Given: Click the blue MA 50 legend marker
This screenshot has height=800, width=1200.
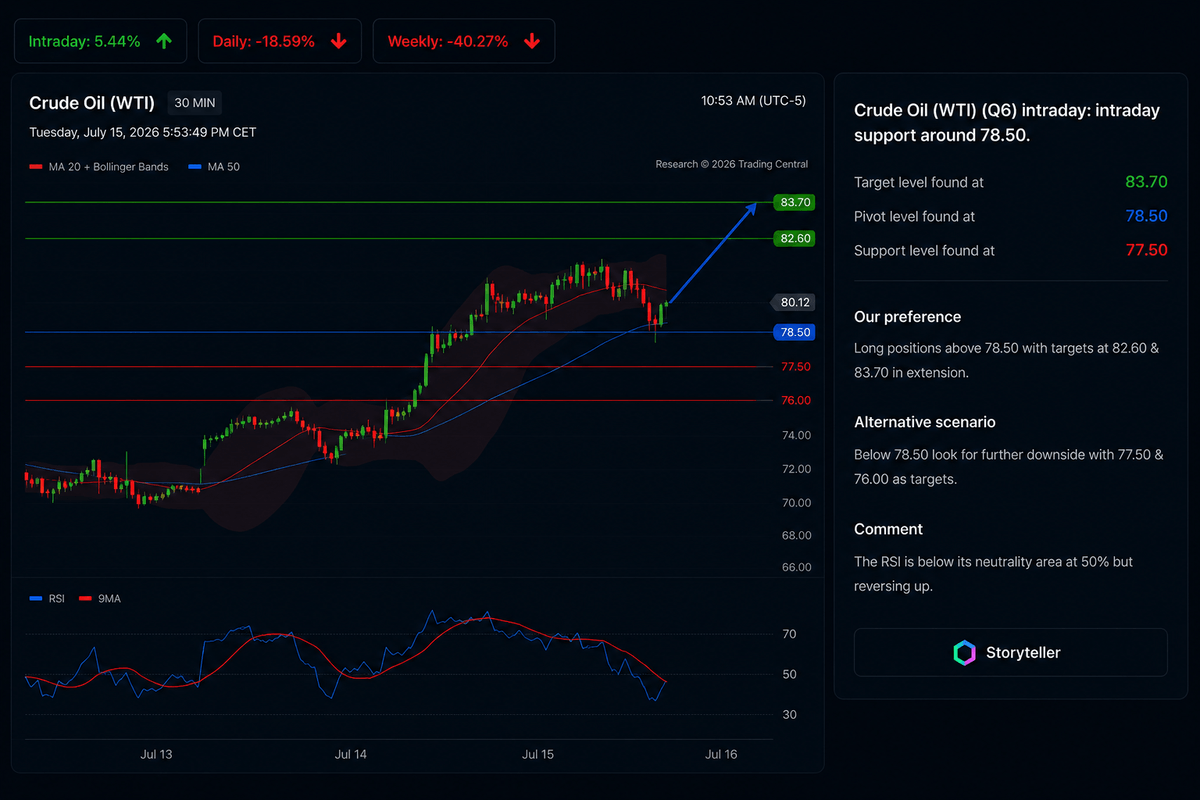Looking at the screenshot, I should tap(195, 167).
